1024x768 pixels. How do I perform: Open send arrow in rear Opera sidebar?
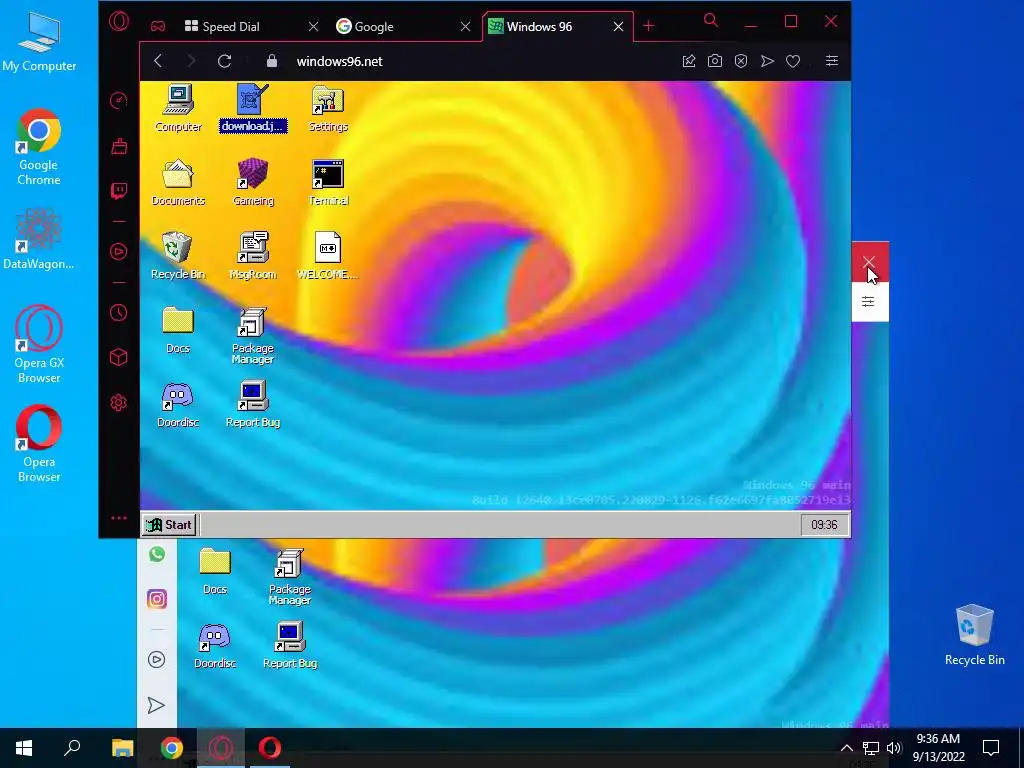coord(156,705)
